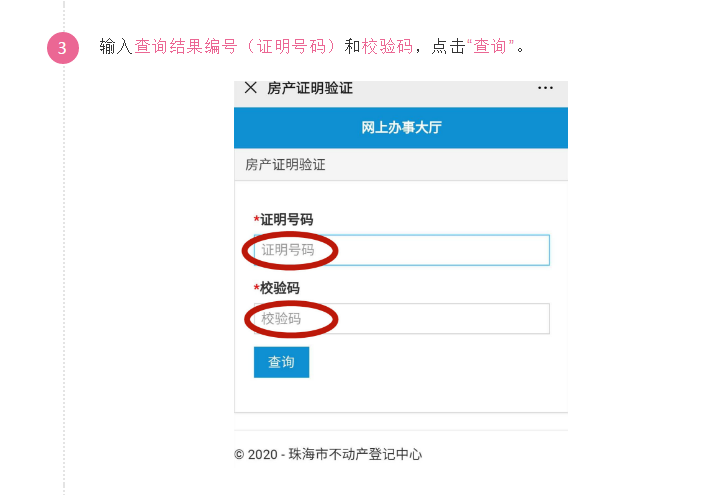Click the blue 查询 button

pos(282,362)
